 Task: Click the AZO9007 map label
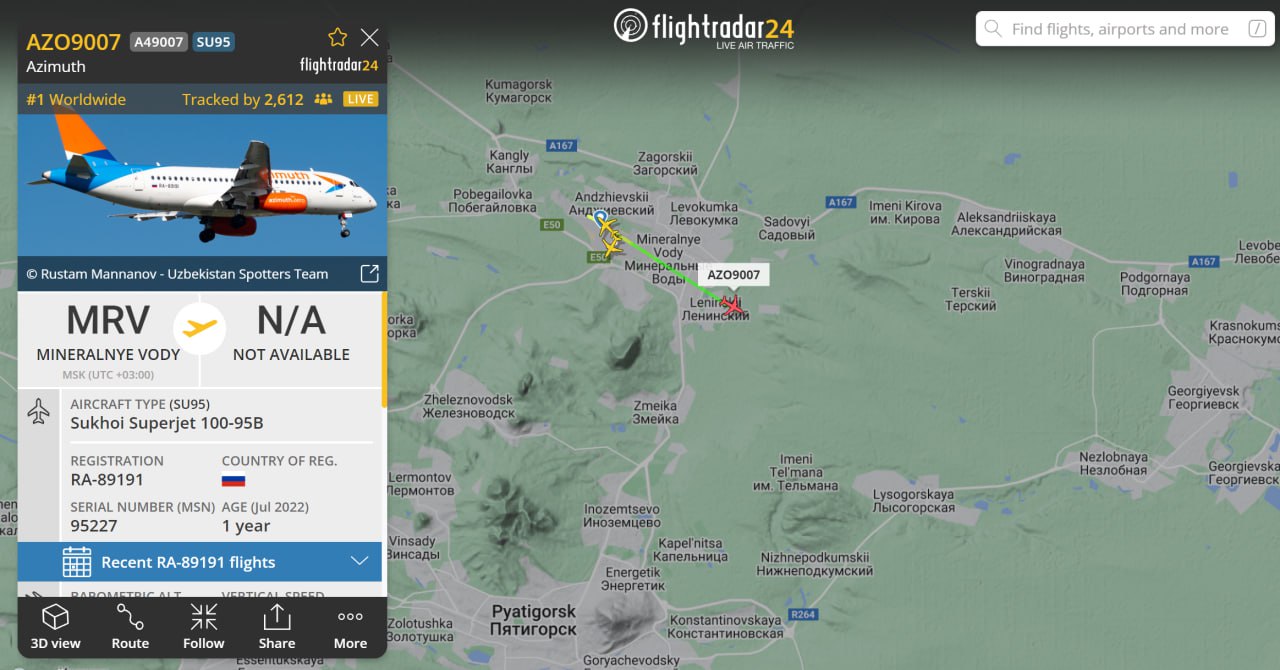[x=733, y=275]
